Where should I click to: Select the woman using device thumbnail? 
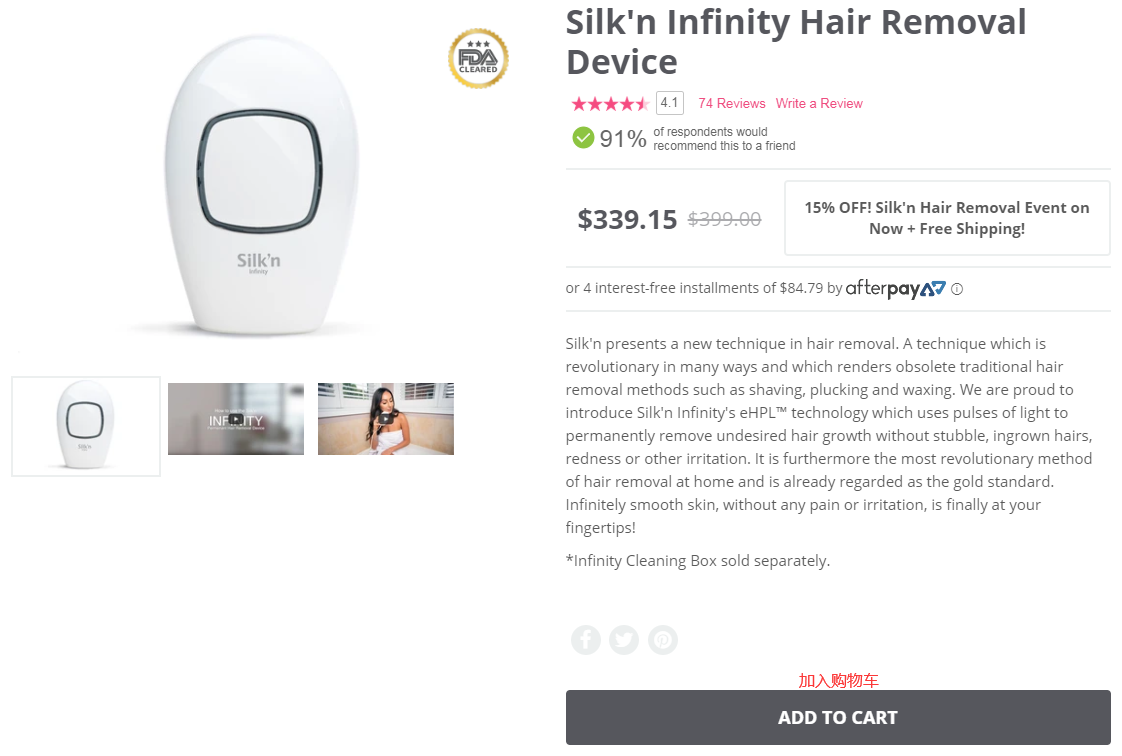pyautogui.click(x=386, y=419)
